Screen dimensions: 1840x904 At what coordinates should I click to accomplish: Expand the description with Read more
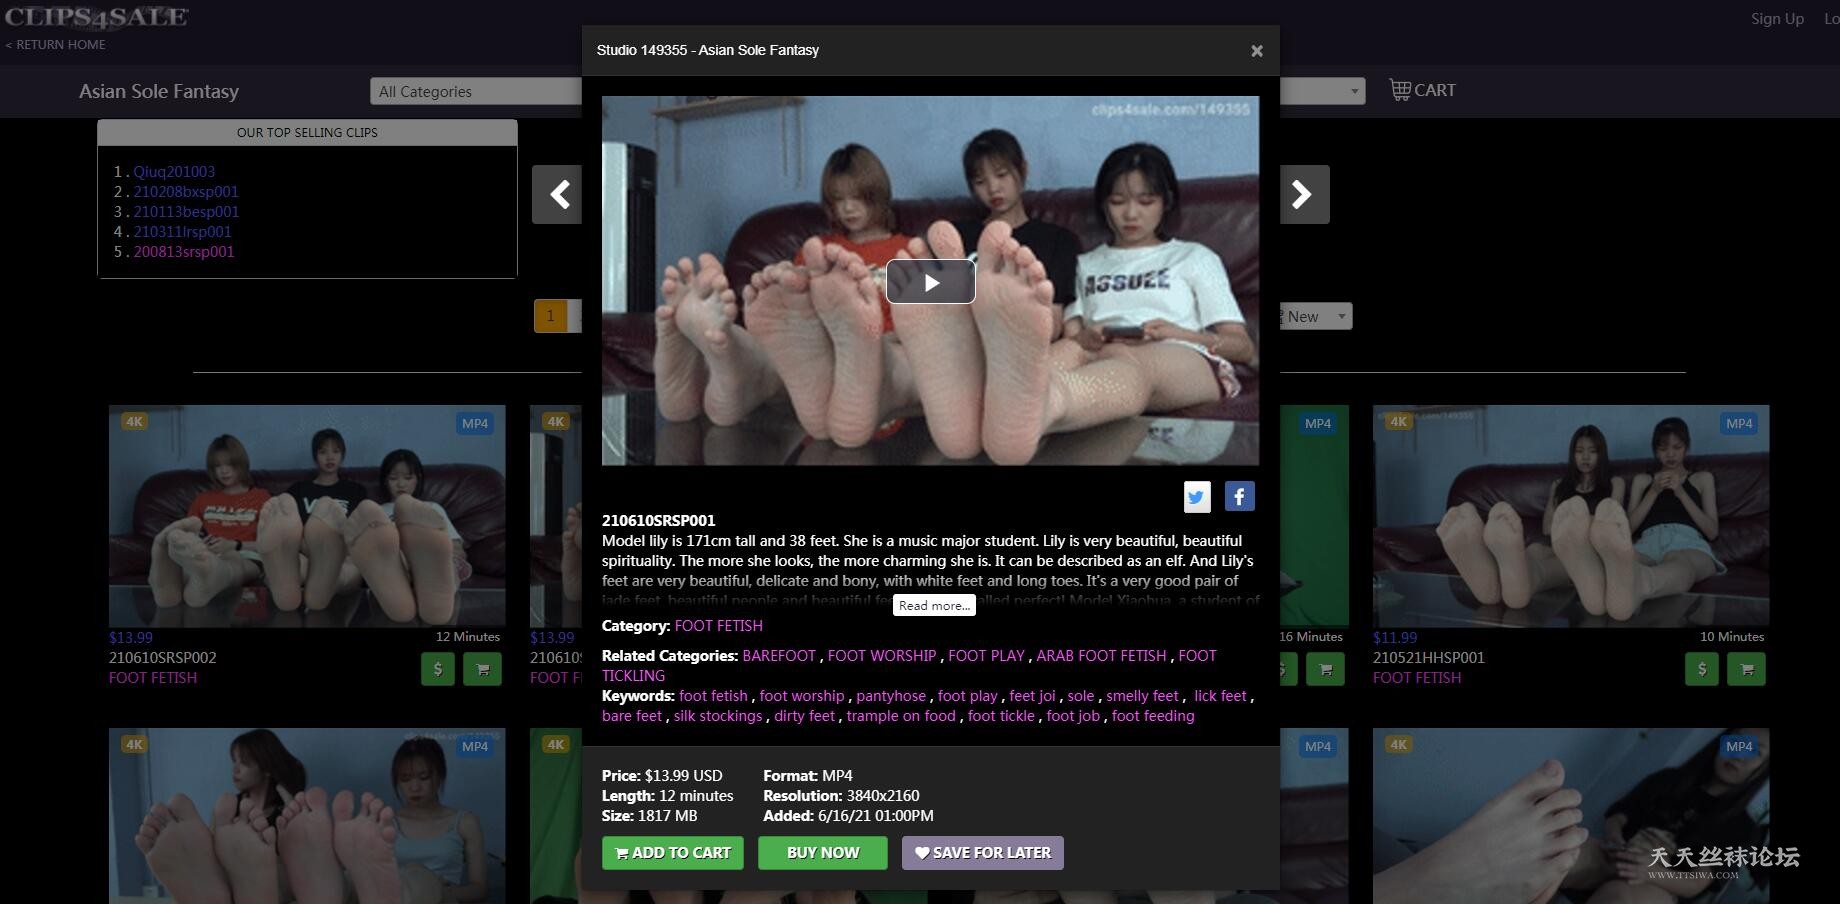click(934, 605)
